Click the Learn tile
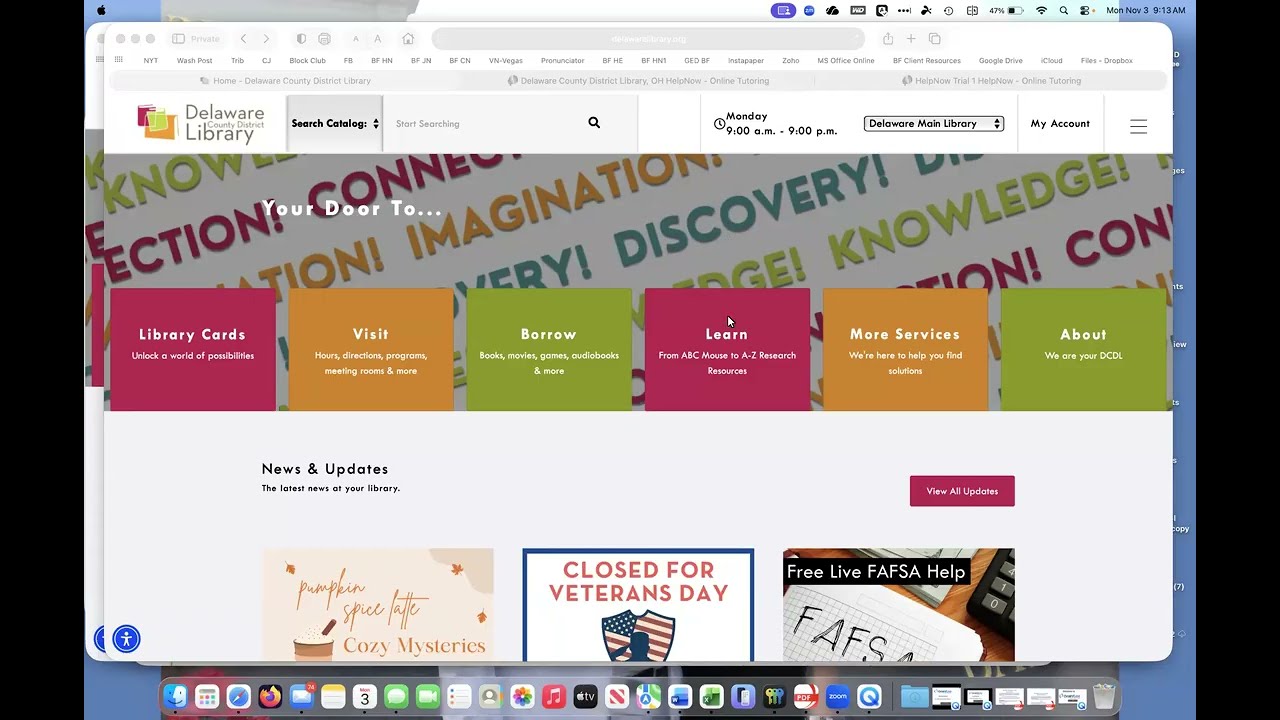This screenshot has width=1280, height=720. pos(727,350)
